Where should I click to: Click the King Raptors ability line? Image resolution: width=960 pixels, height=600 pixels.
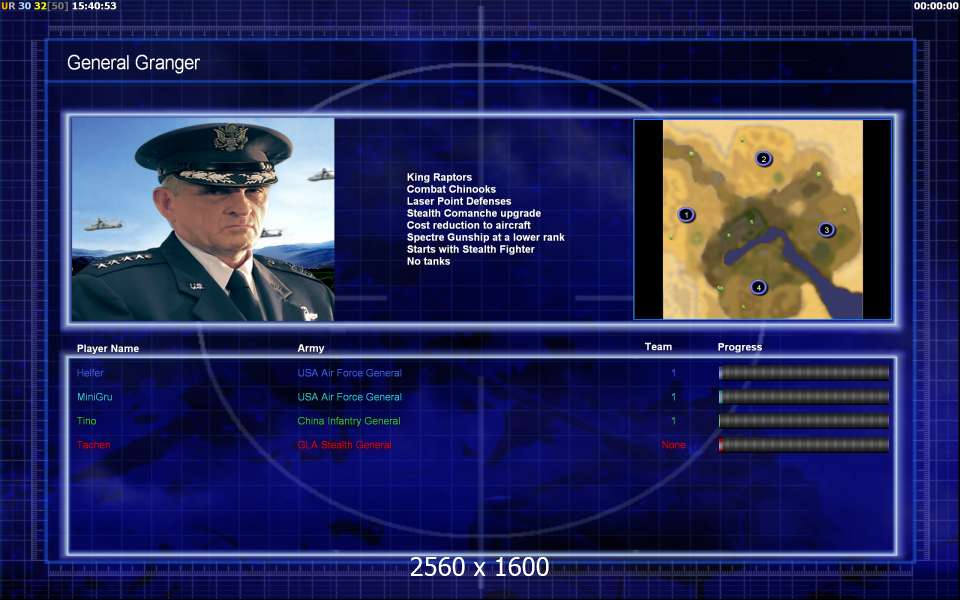coord(439,177)
